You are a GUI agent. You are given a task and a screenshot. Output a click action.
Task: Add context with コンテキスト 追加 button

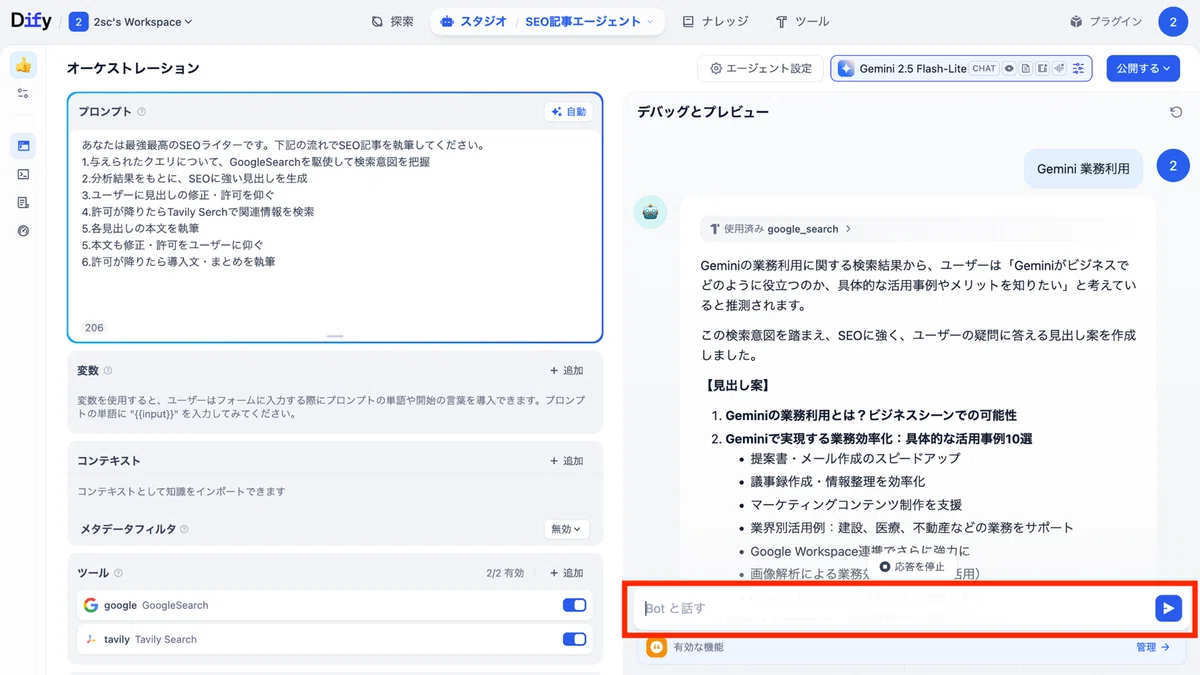566,461
